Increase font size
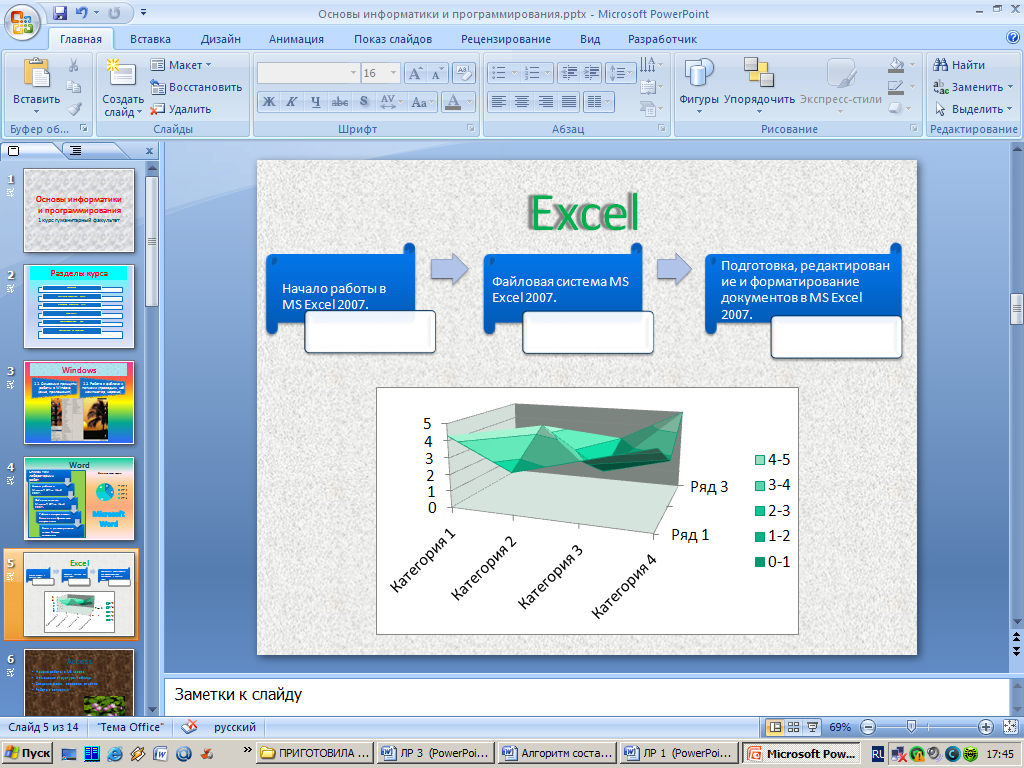Image resolution: width=1024 pixels, height=768 pixels. 415,73
